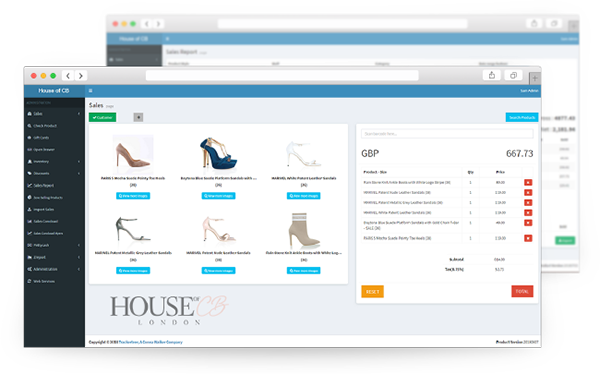Screen dimensions: 600x374
Task: Remove the MARVEL Patent Metallic Grey Sandals row
Action: [528, 203]
